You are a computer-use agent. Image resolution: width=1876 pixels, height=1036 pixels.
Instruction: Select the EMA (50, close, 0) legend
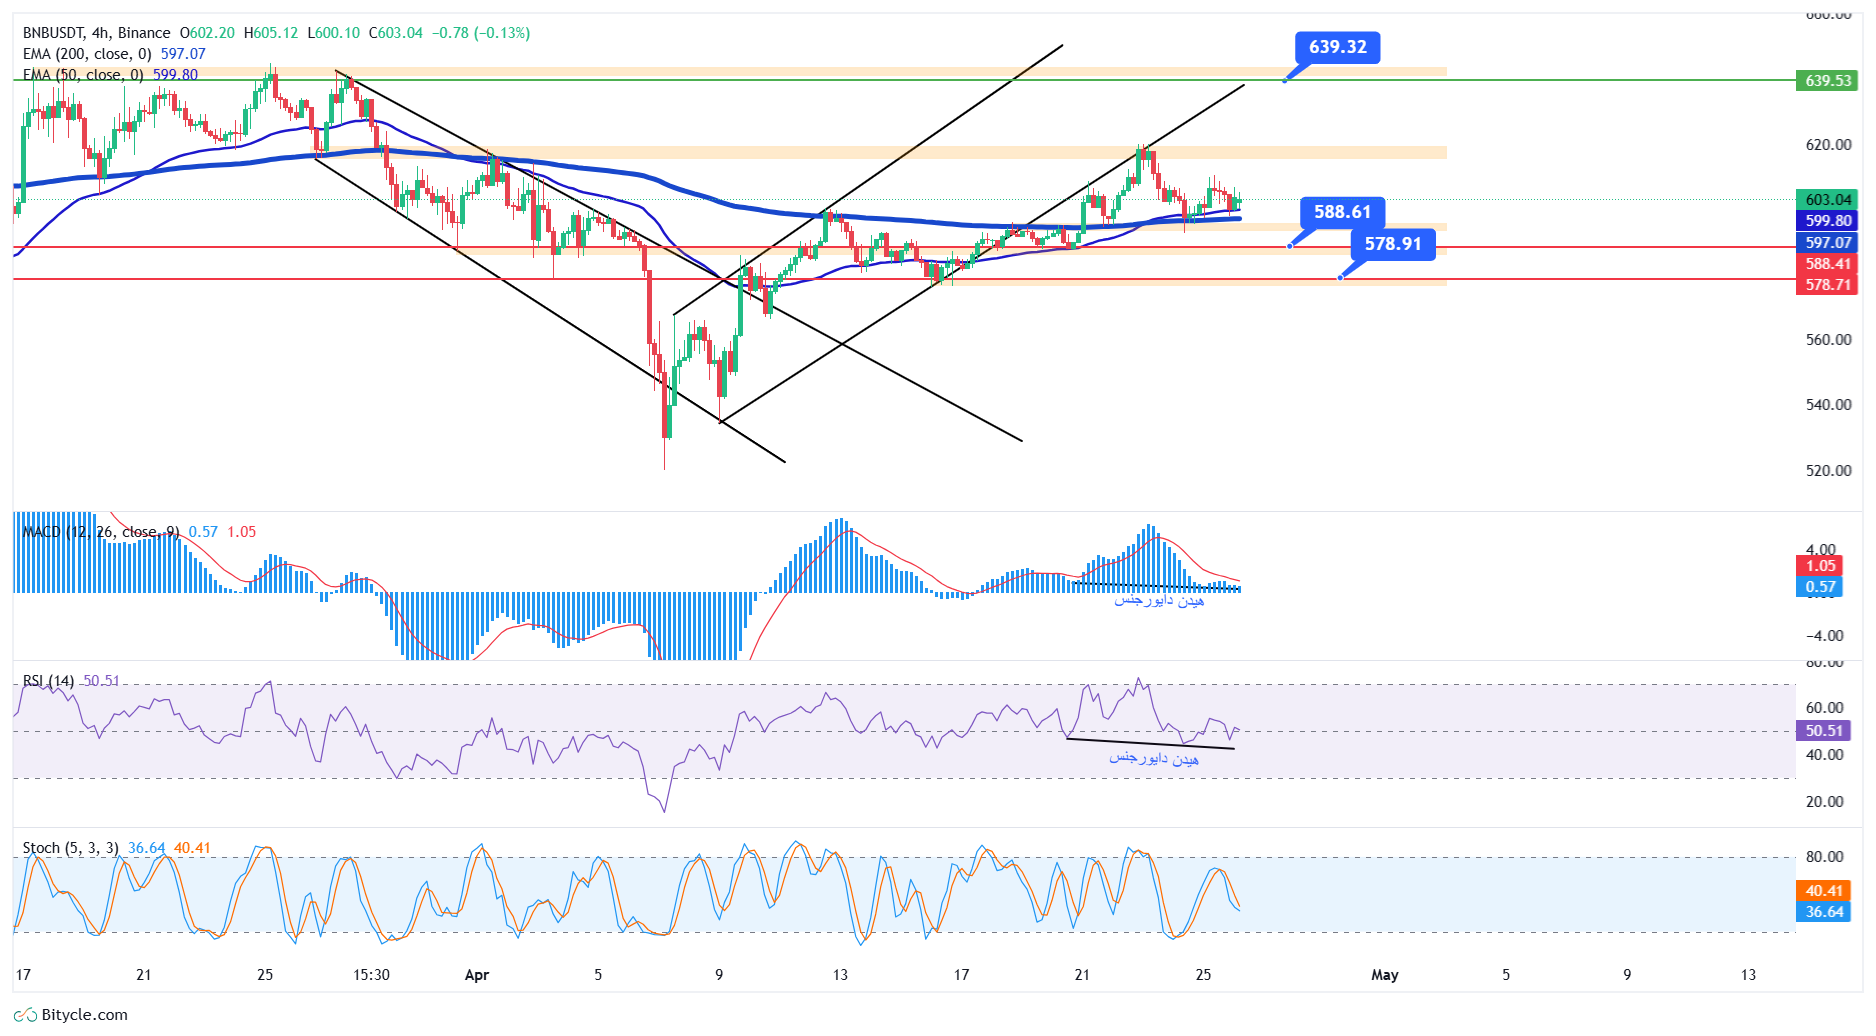click(83, 75)
